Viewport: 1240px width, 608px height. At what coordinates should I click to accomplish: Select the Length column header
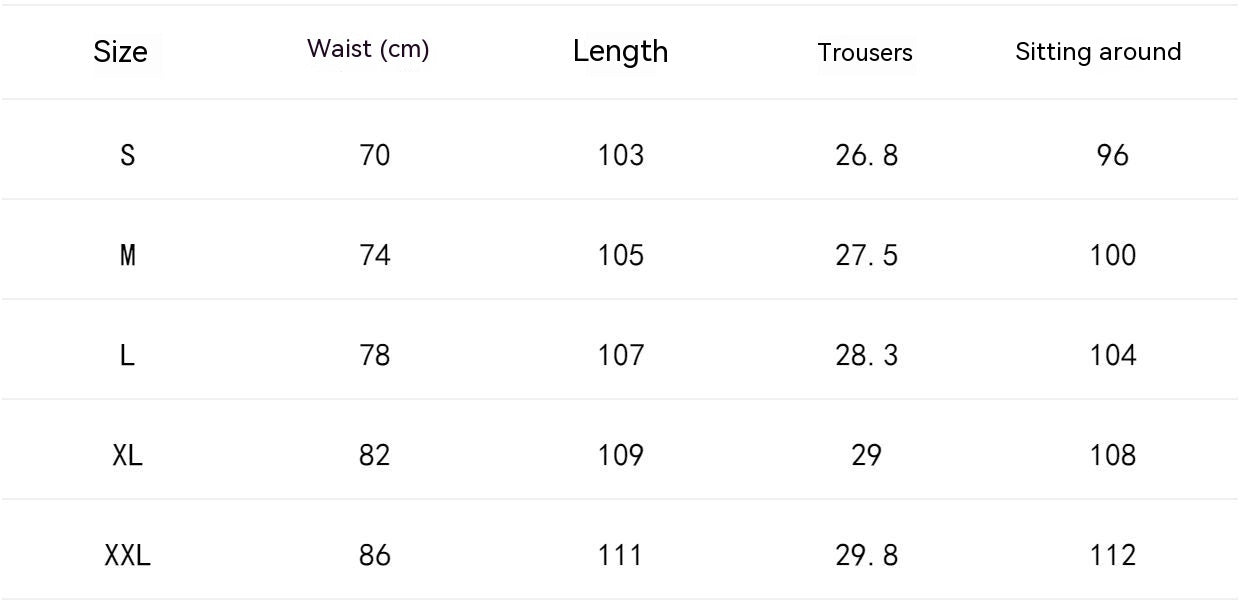[x=620, y=51]
